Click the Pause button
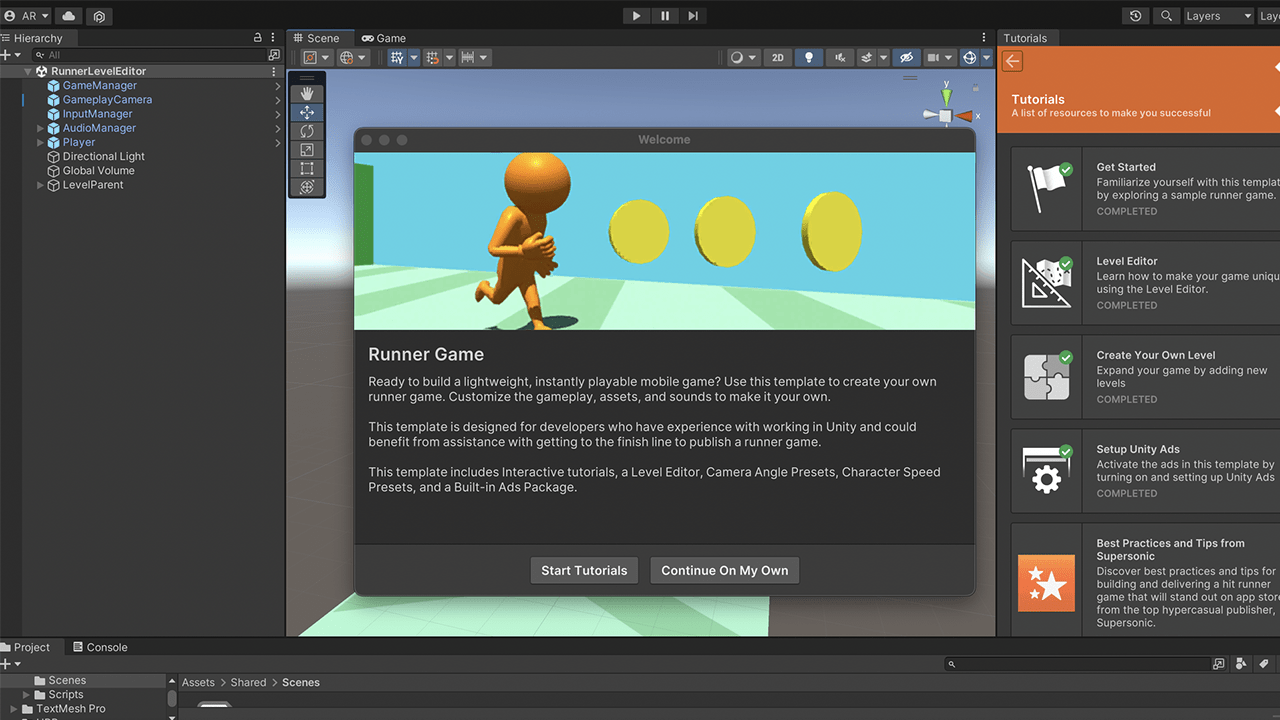Image resolution: width=1280 pixels, height=720 pixels. [x=665, y=16]
